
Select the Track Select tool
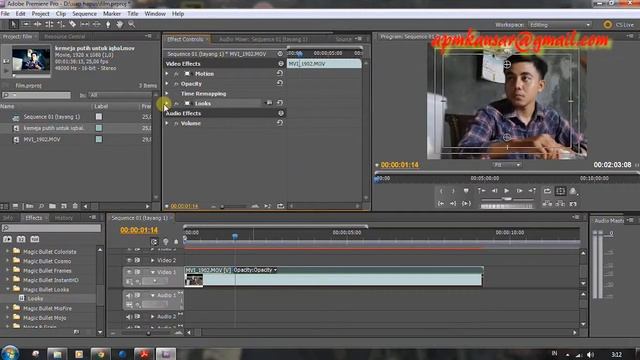point(26,24)
